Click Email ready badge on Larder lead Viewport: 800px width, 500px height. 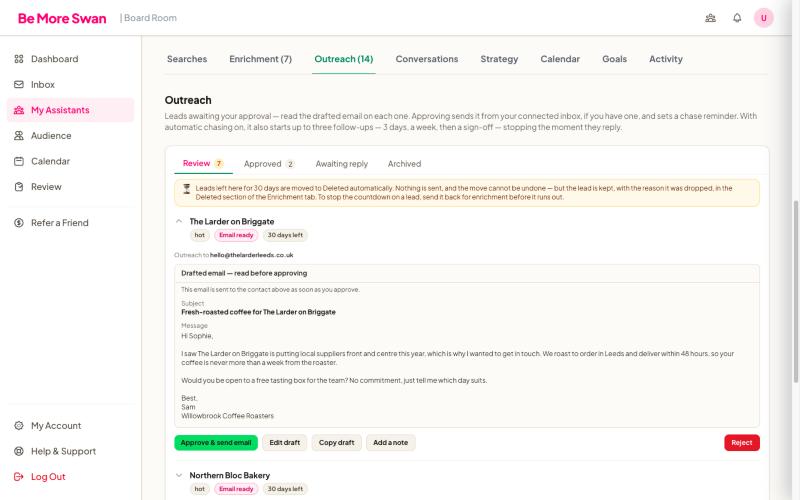click(236, 235)
